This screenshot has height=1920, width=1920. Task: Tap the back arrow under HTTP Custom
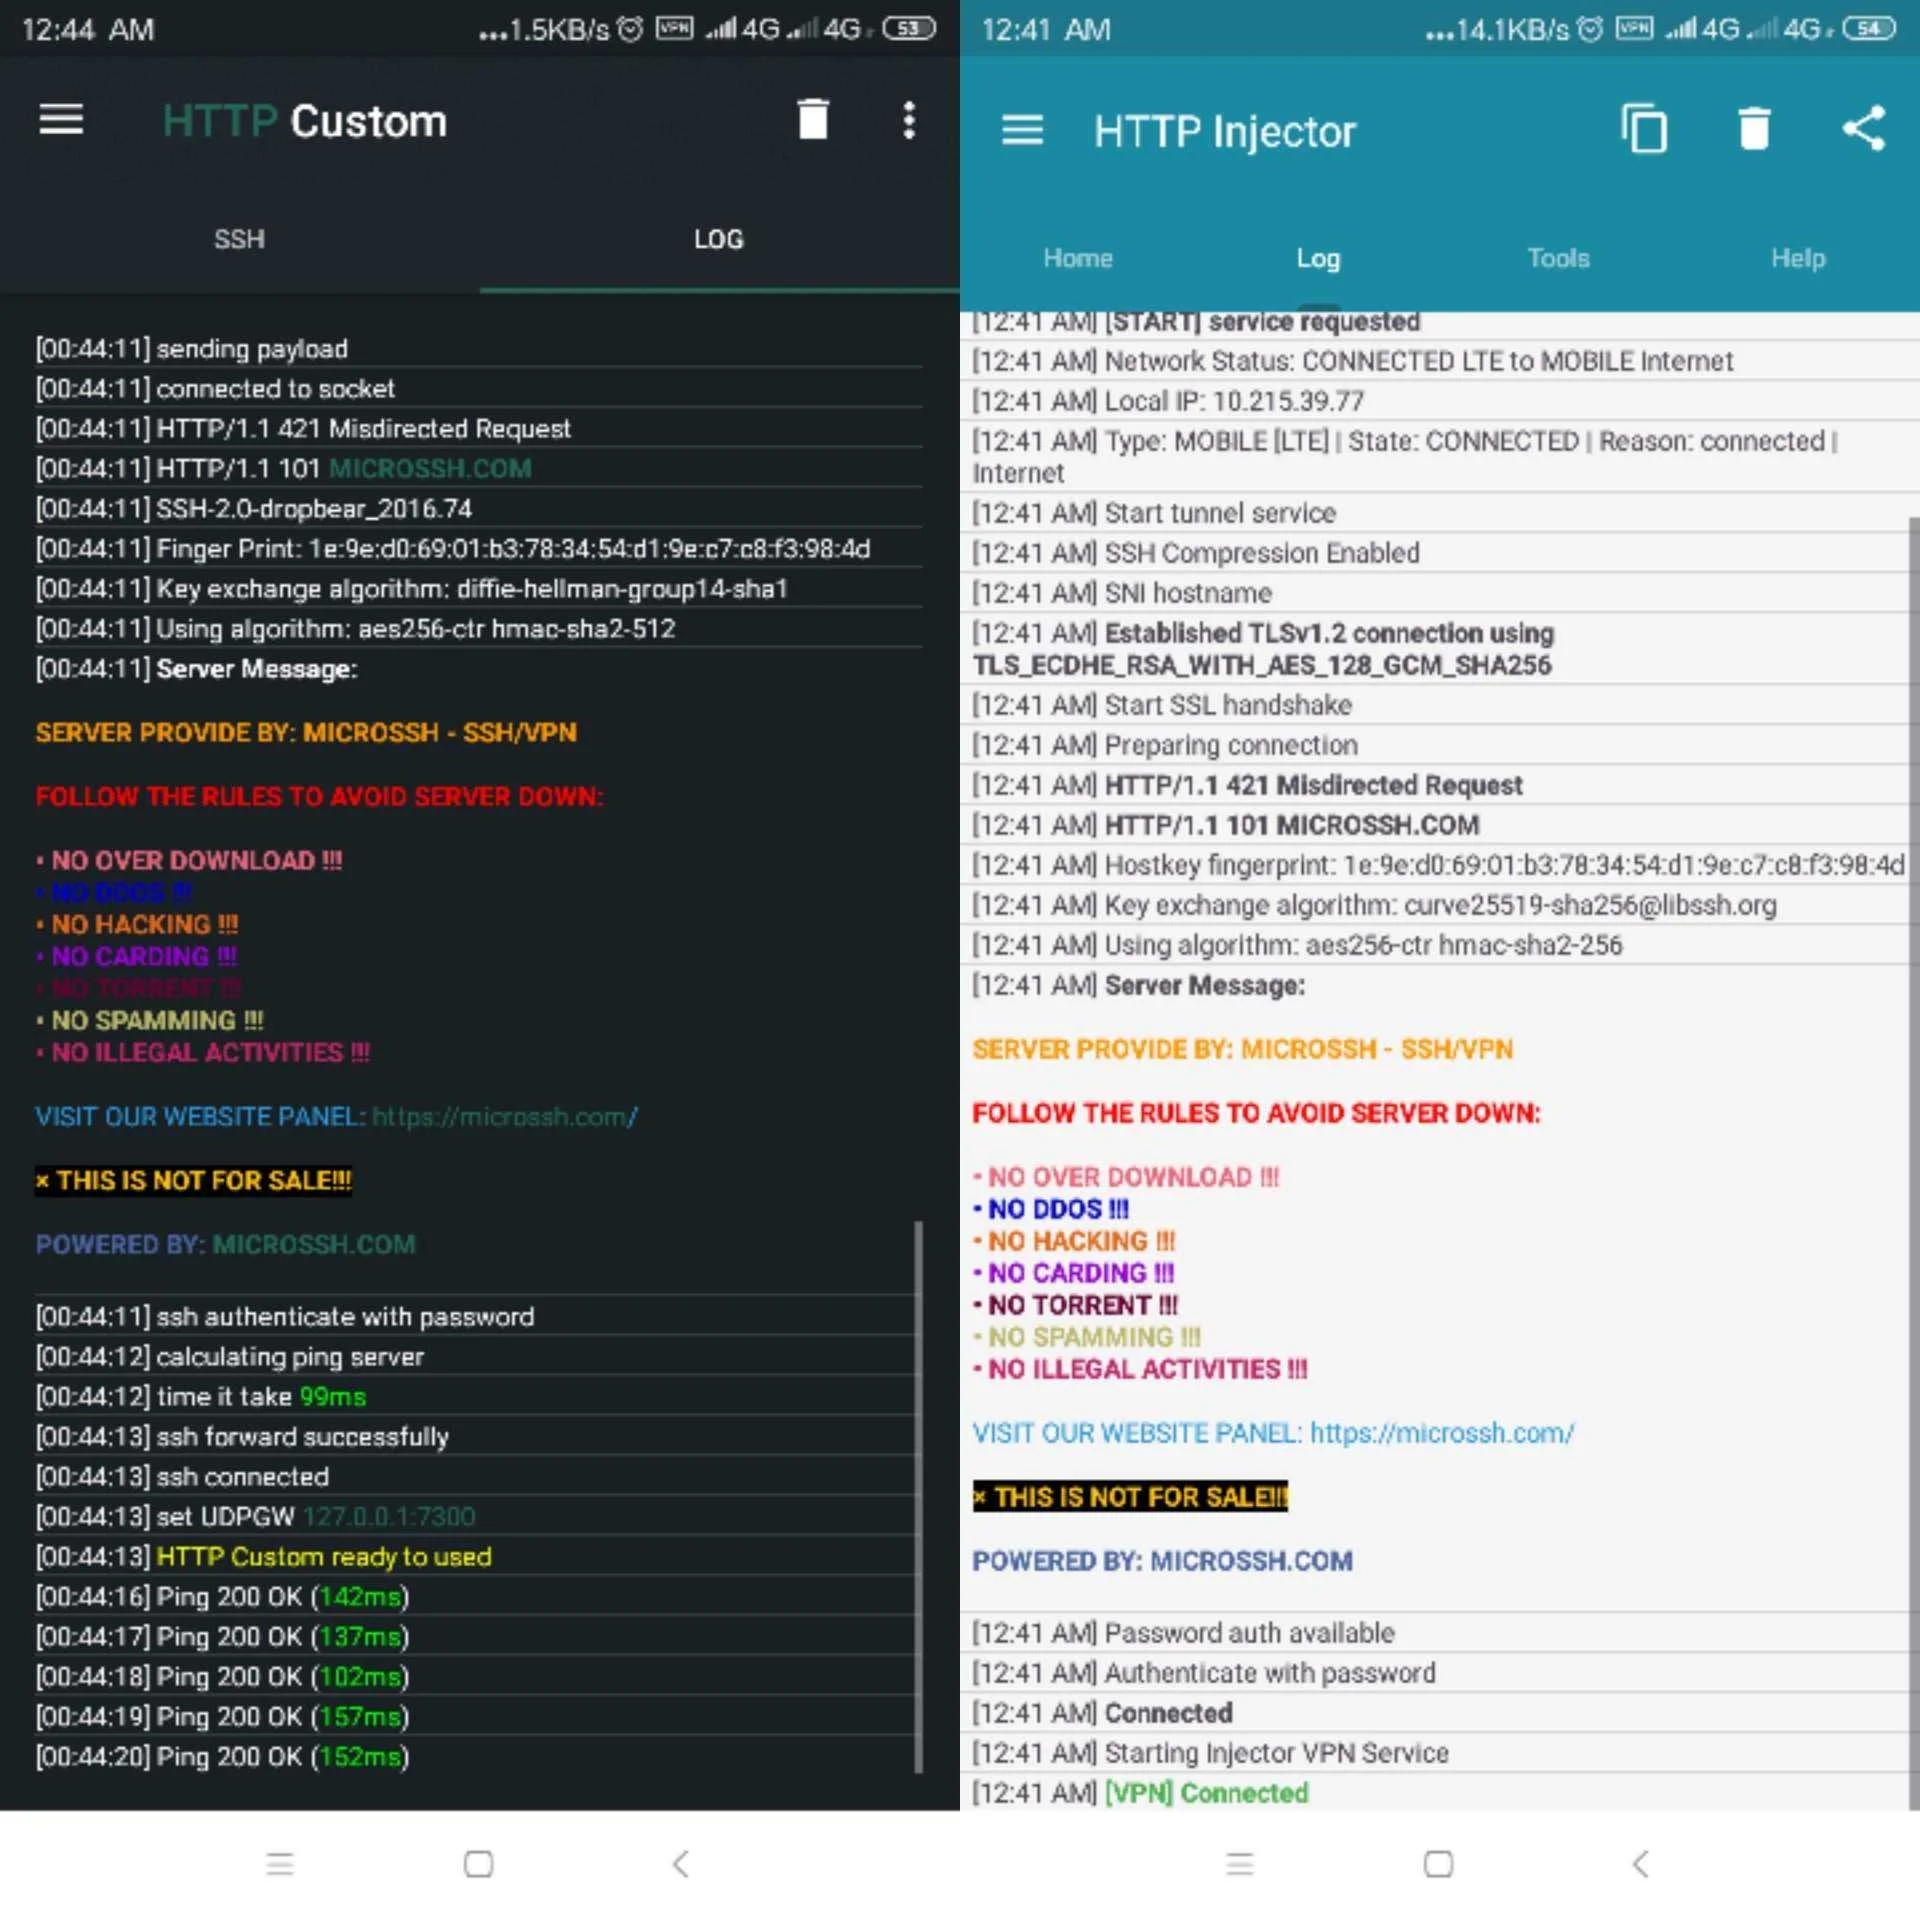pyautogui.click(x=681, y=1863)
